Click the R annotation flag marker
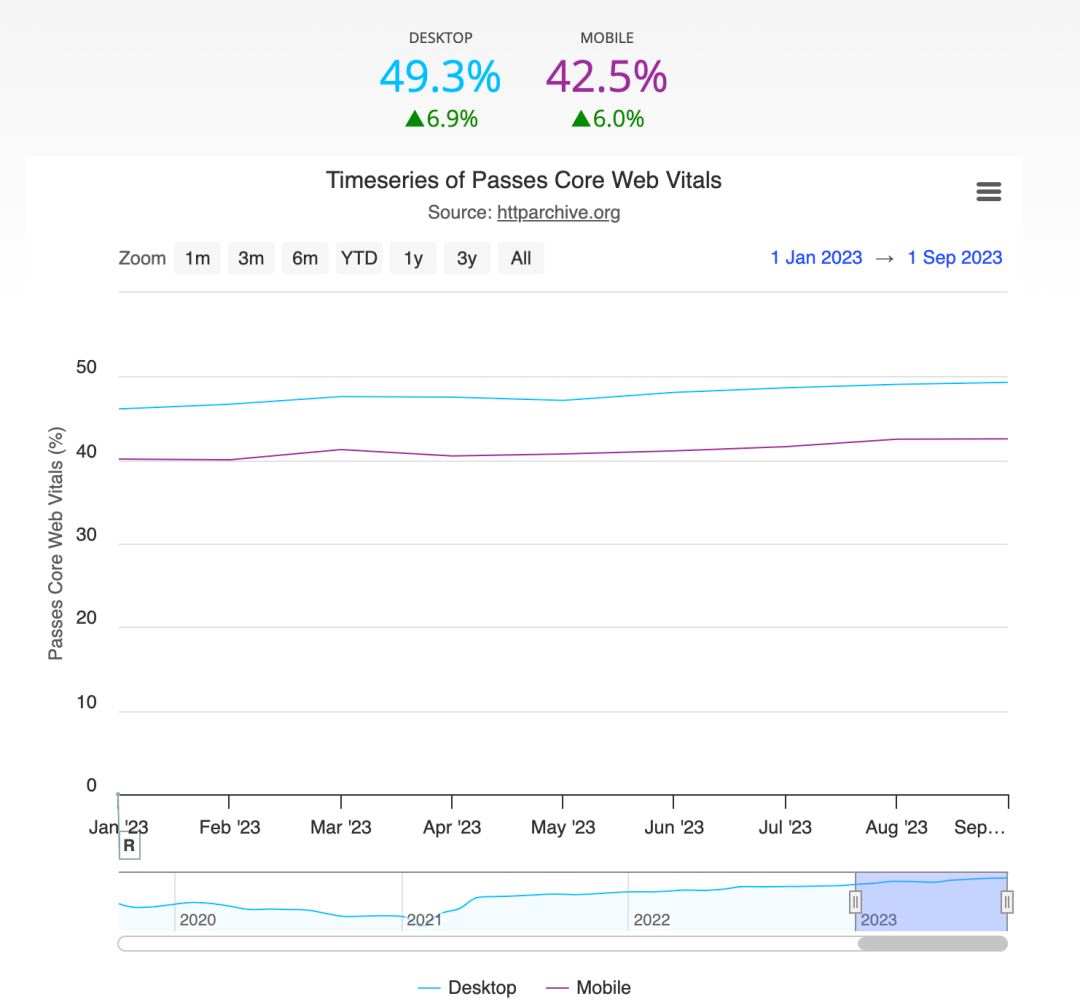 pyautogui.click(x=129, y=846)
